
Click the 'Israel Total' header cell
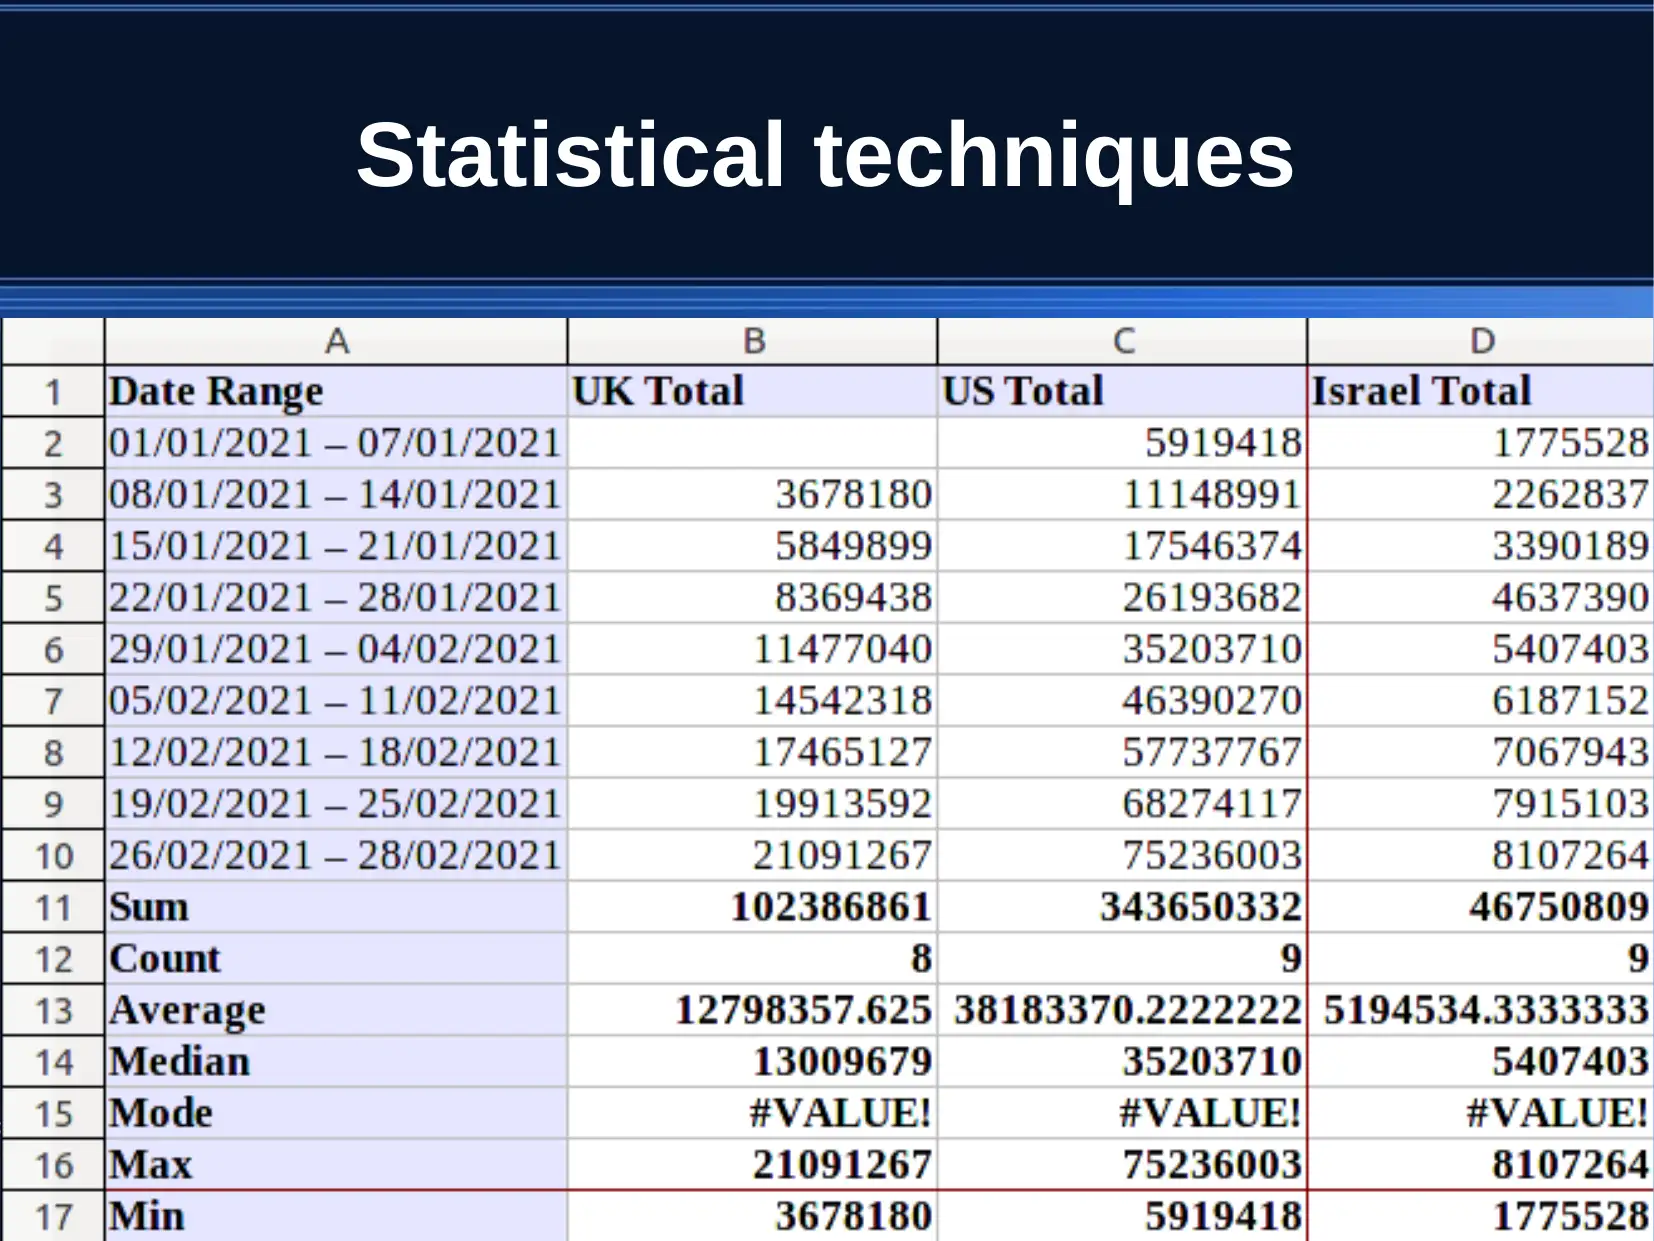[x=1481, y=391]
